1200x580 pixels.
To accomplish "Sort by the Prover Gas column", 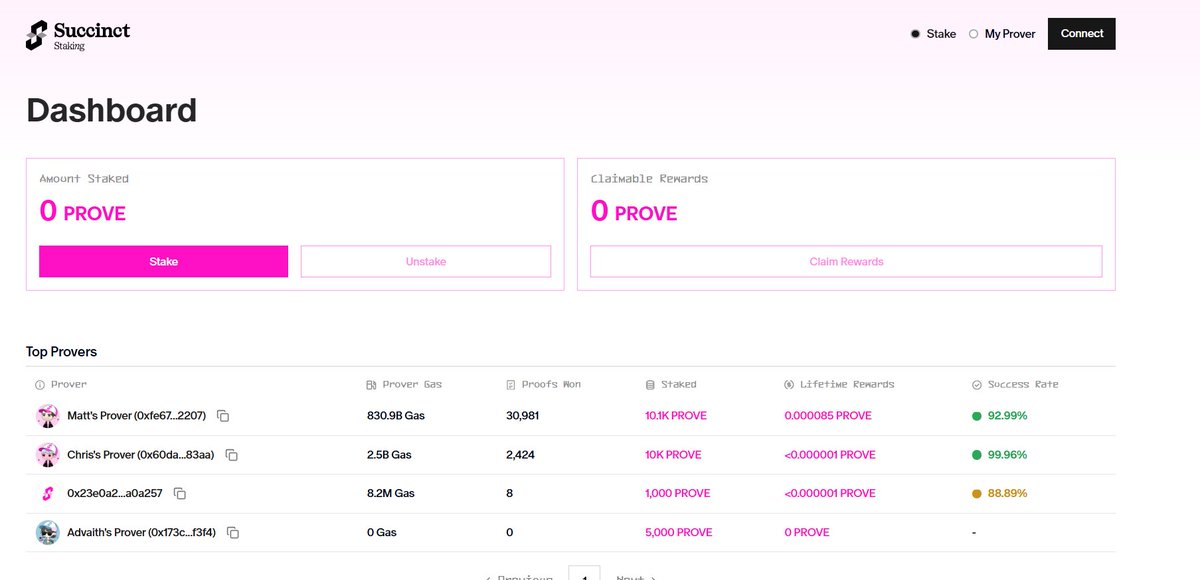I will 412,385.
